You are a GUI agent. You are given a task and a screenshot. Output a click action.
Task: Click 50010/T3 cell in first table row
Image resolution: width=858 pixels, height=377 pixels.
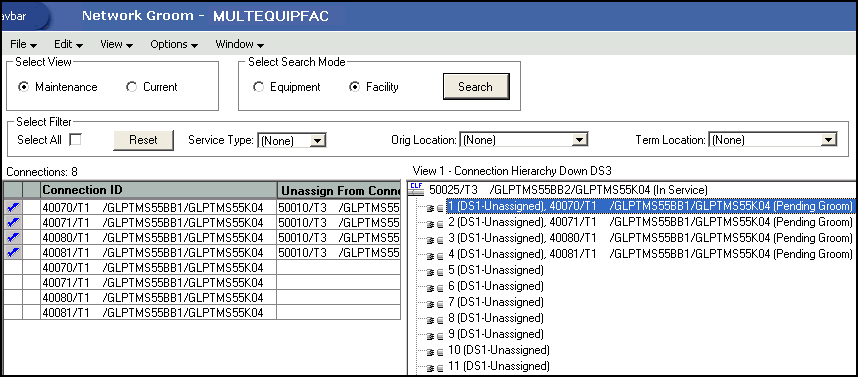(x=339, y=207)
